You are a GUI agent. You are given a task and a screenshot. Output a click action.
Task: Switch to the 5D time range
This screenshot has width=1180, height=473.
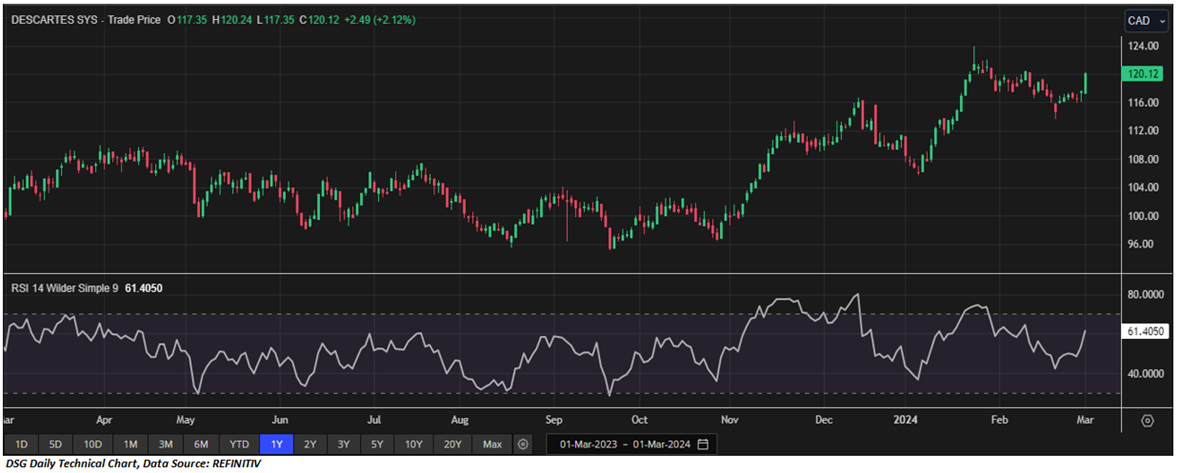click(56, 443)
